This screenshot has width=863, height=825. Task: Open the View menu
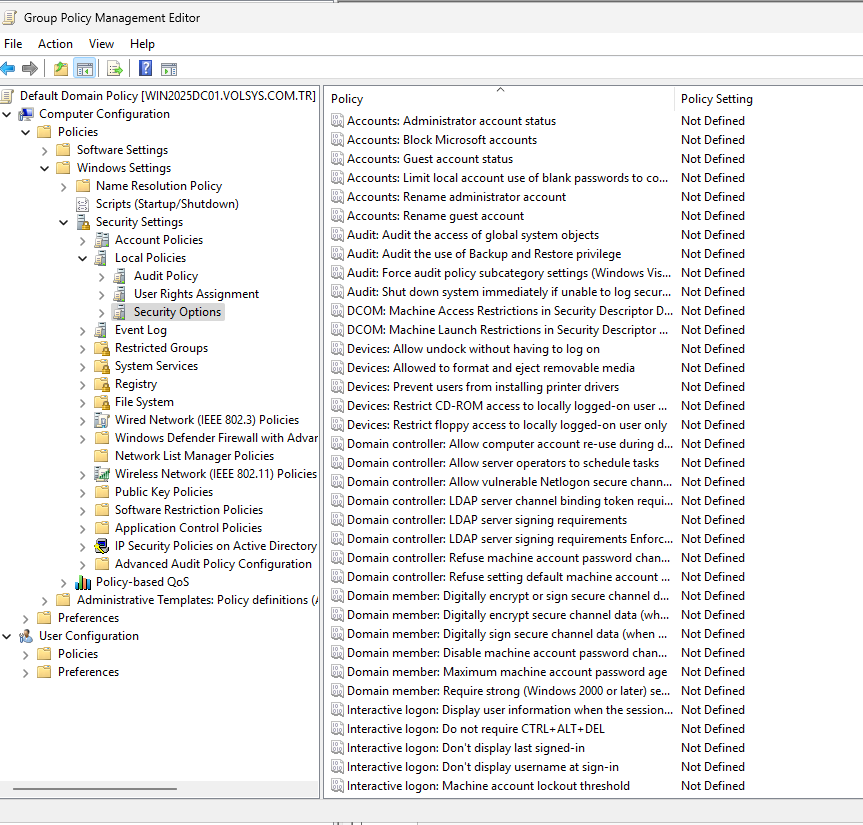point(101,44)
